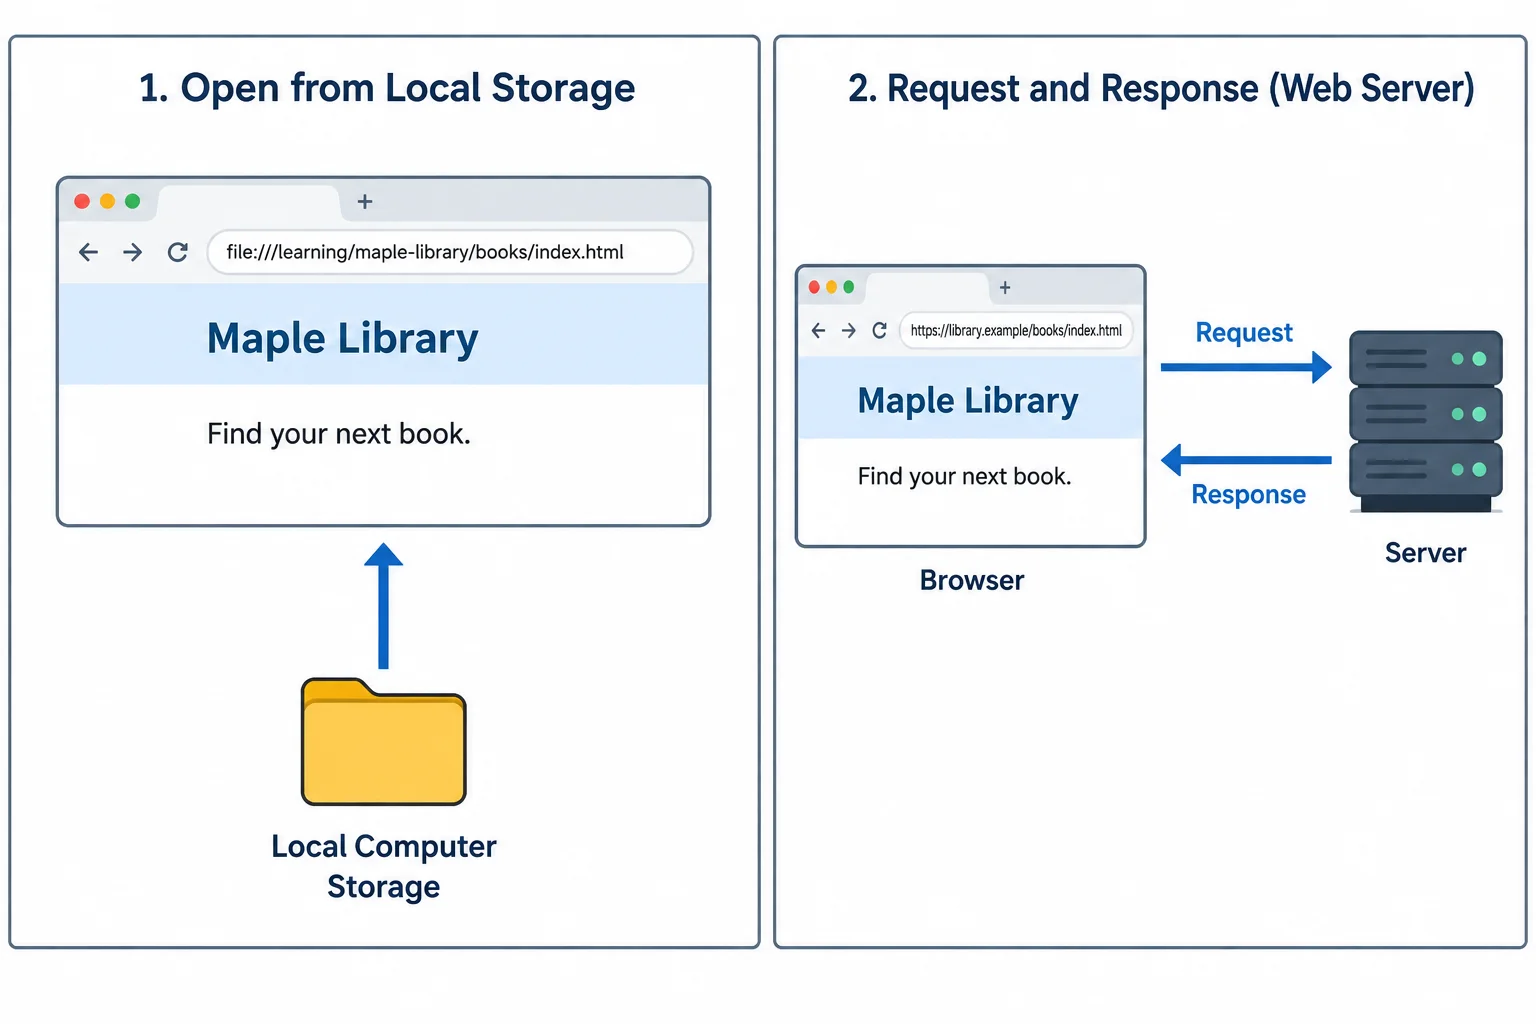Click the https://library.example/books/index.html address bar
The width and height of the screenshot is (1536, 1024).
tap(1016, 330)
